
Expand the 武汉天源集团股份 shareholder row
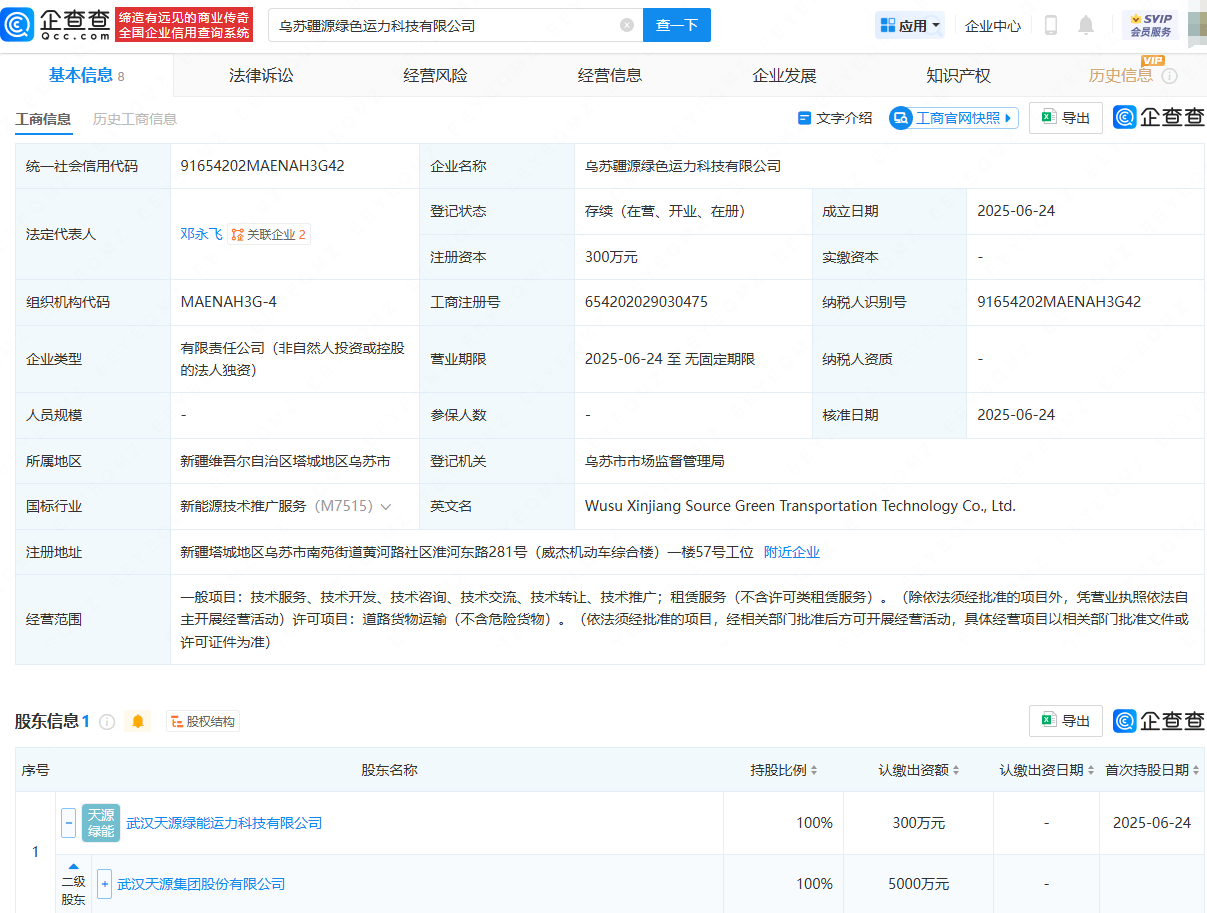pos(104,884)
